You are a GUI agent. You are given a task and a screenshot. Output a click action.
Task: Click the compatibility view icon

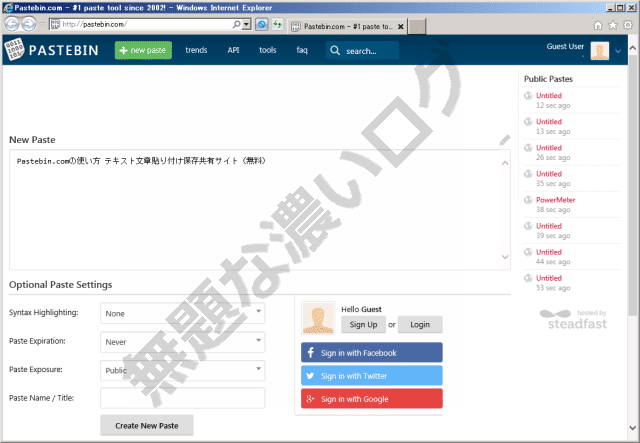coord(262,24)
